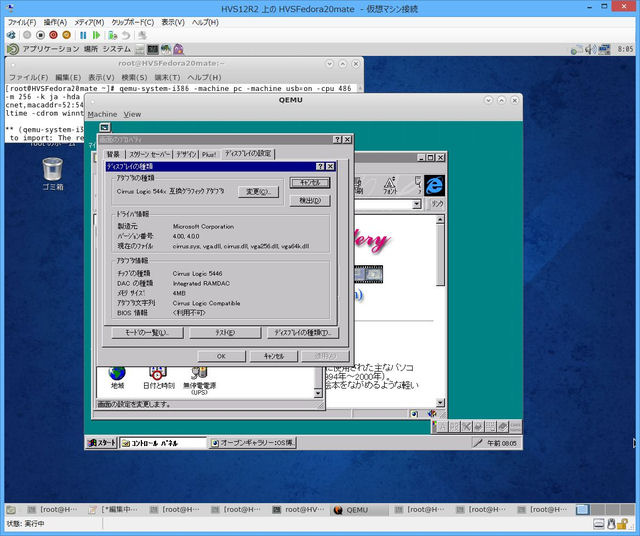Viewport: 640px width, 536px height.
Task: Click the ディスプレイの種類(T)... button
Action: pos(303,333)
